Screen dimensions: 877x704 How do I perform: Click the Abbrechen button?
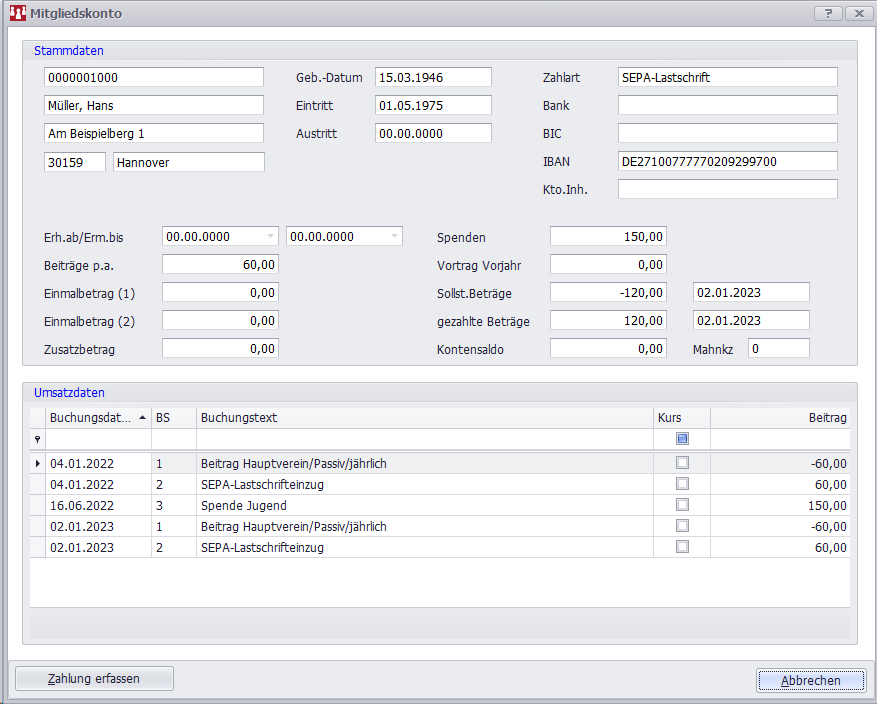pyautogui.click(x=810, y=679)
